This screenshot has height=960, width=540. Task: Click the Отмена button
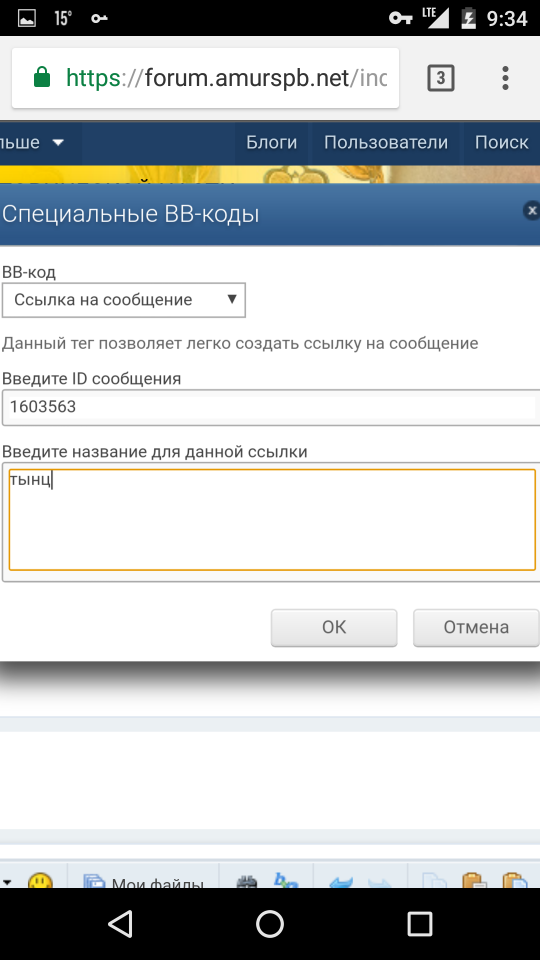[476, 628]
